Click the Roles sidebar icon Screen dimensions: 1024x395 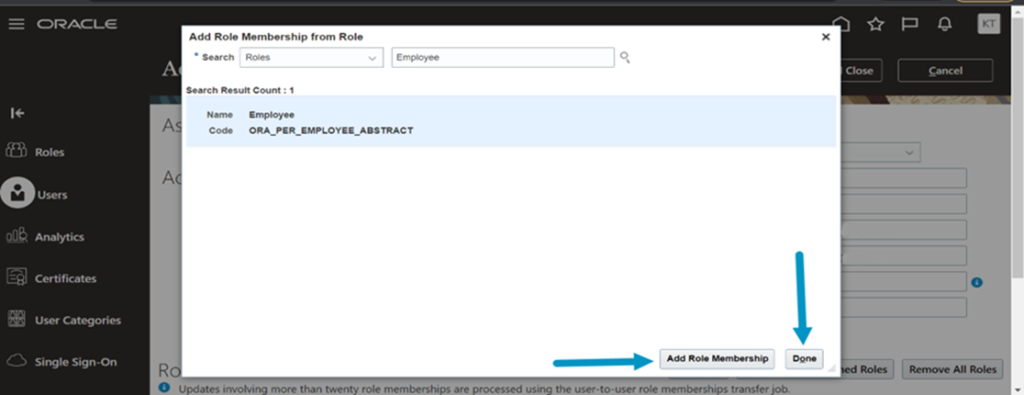tap(16, 151)
